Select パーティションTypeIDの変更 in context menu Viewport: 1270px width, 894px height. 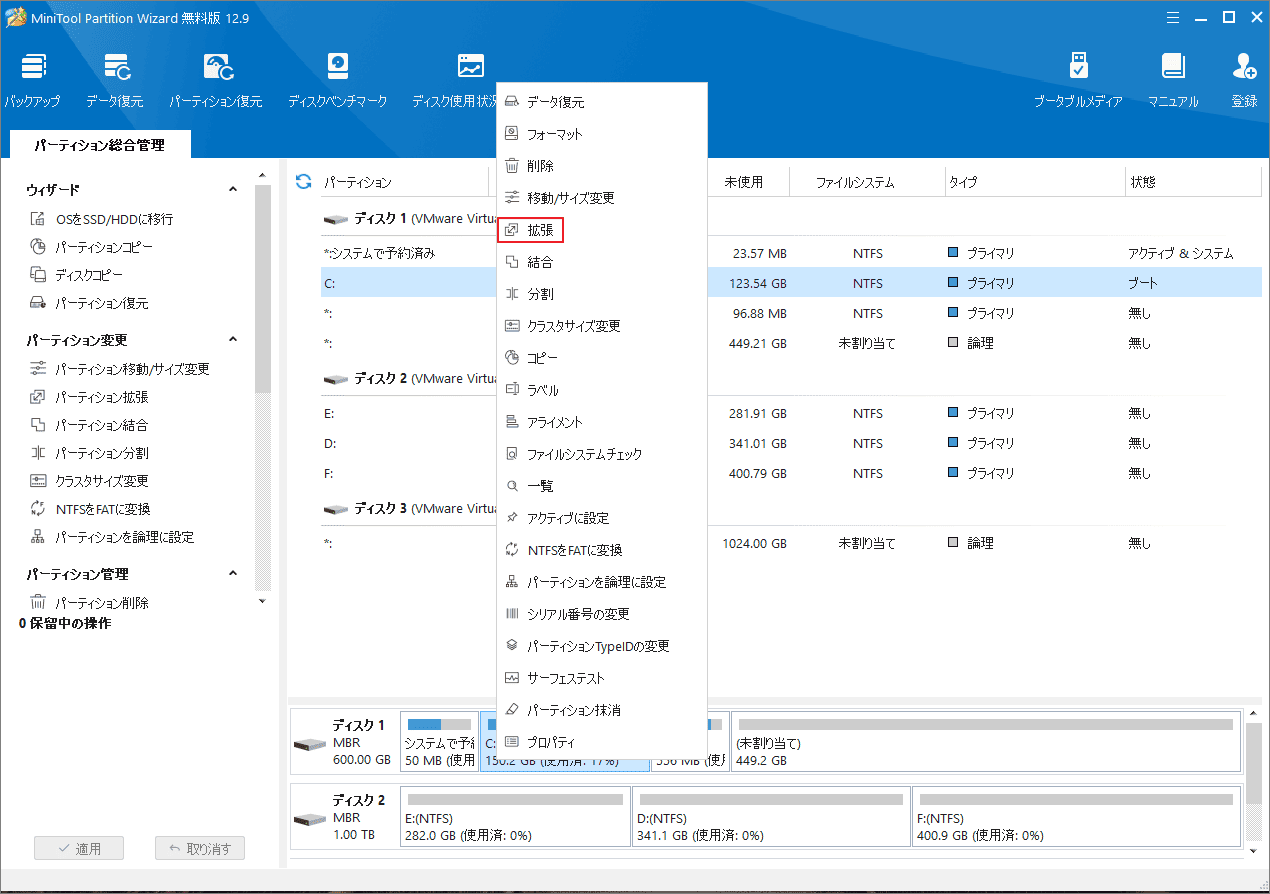coord(602,646)
